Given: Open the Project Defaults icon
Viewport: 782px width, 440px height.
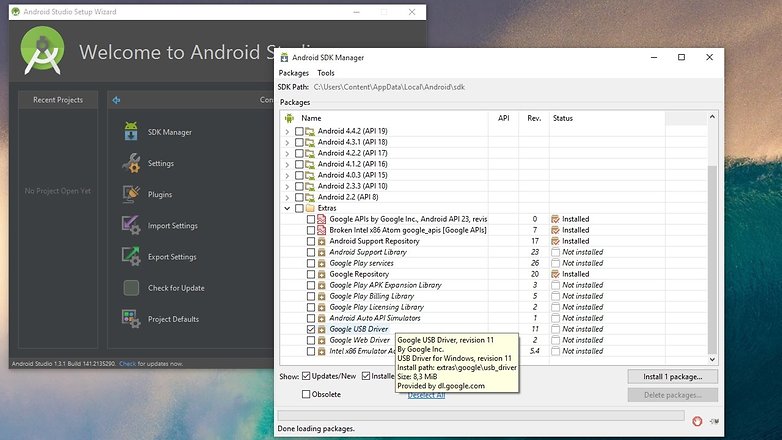Looking at the screenshot, I should (x=131, y=319).
